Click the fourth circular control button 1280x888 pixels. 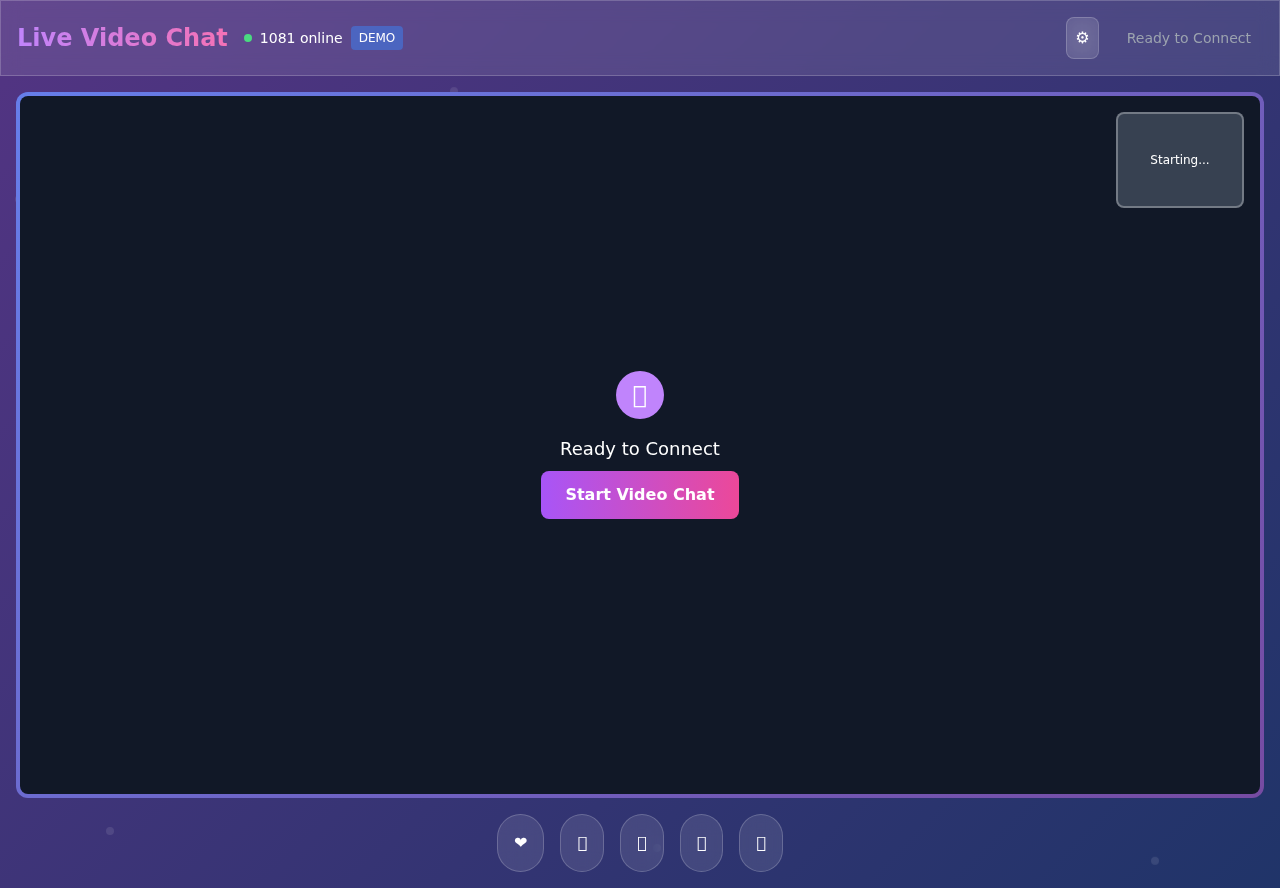click(x=701, y=842)
